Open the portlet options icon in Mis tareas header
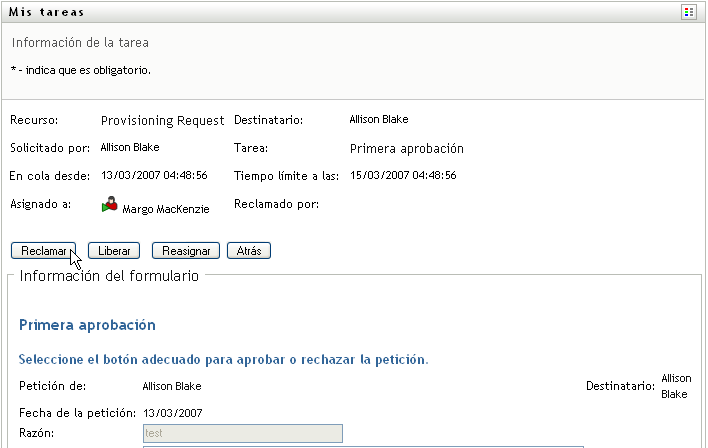708x448 pixels. (x=689, y=12)
